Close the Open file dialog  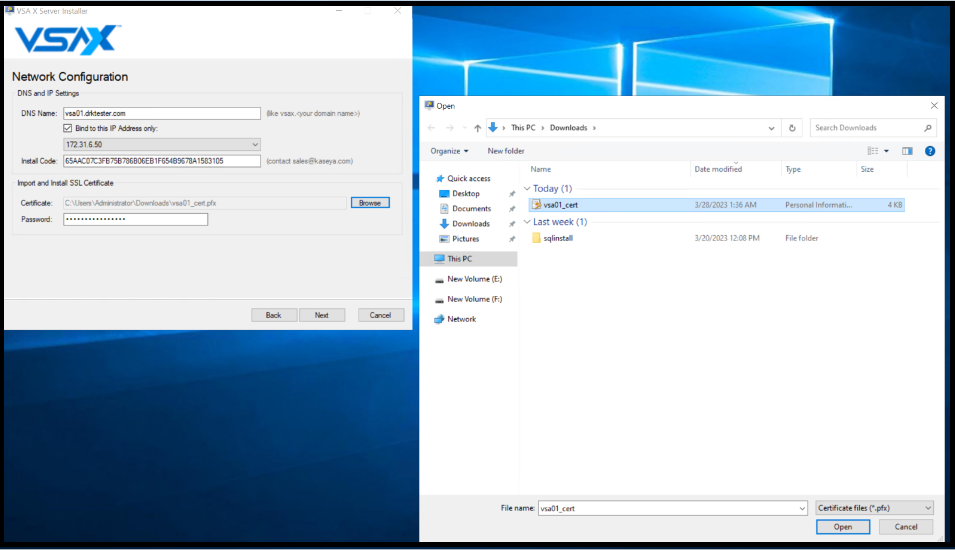[x=934, y=105]
